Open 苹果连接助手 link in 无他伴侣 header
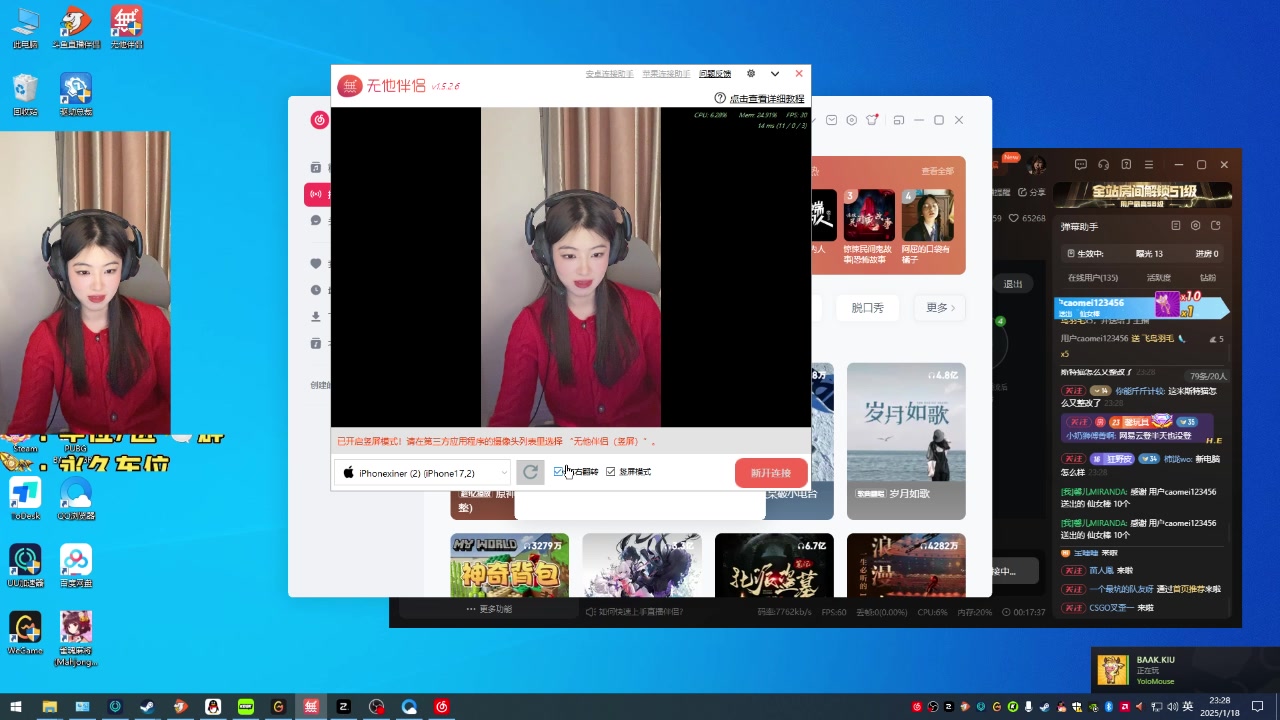 pos(666,74)
